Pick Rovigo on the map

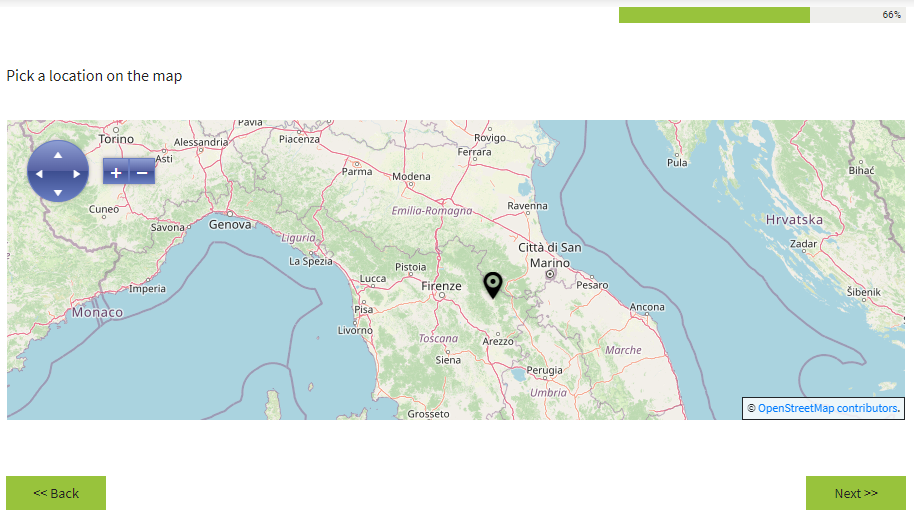pos(490,138)
